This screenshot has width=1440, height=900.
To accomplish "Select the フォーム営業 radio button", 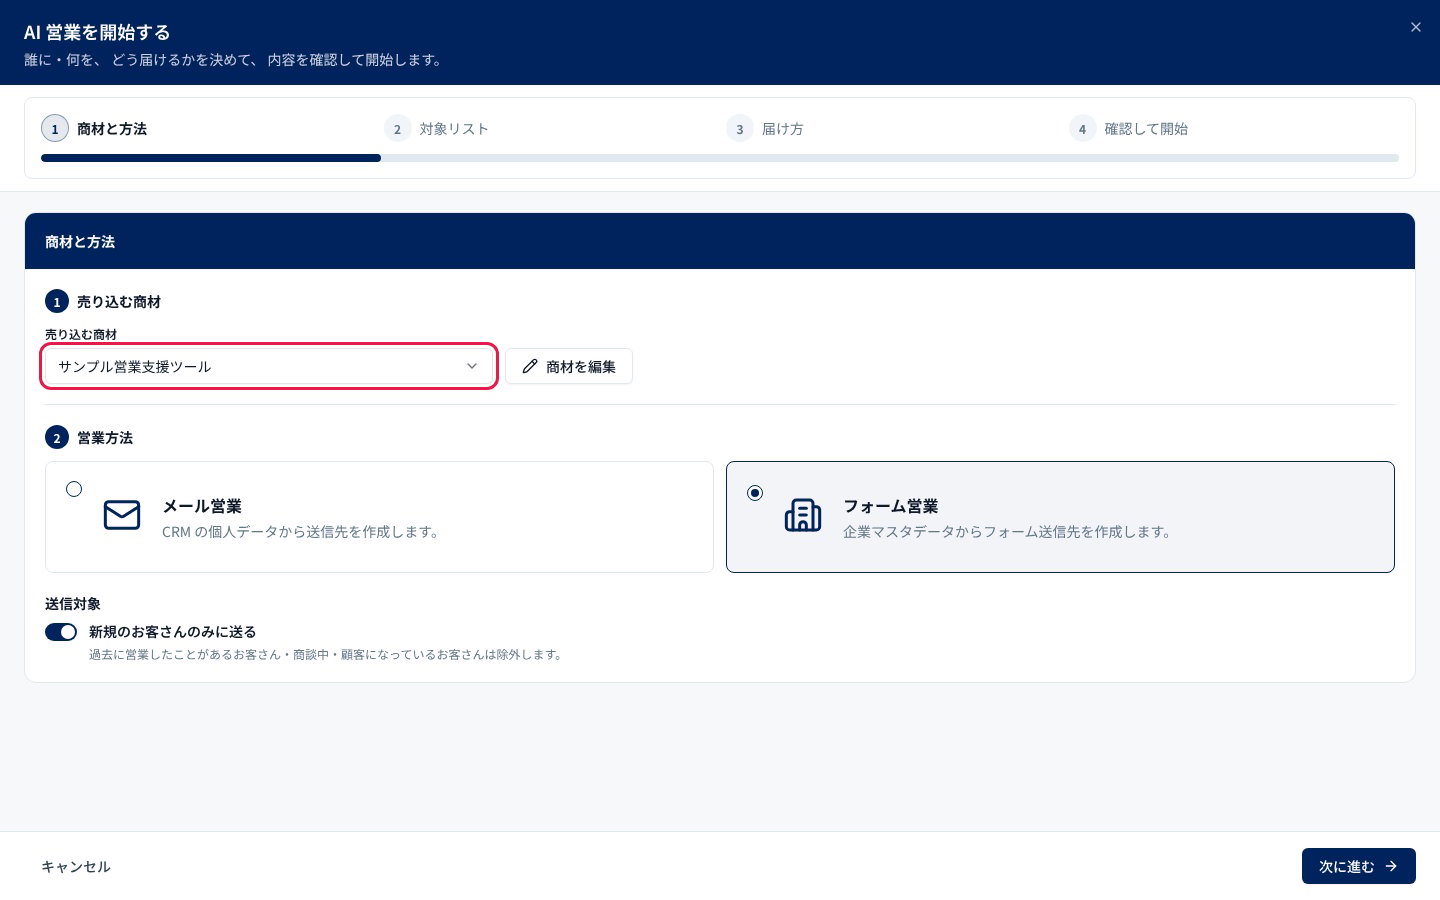I will click(x=755, y=493).
